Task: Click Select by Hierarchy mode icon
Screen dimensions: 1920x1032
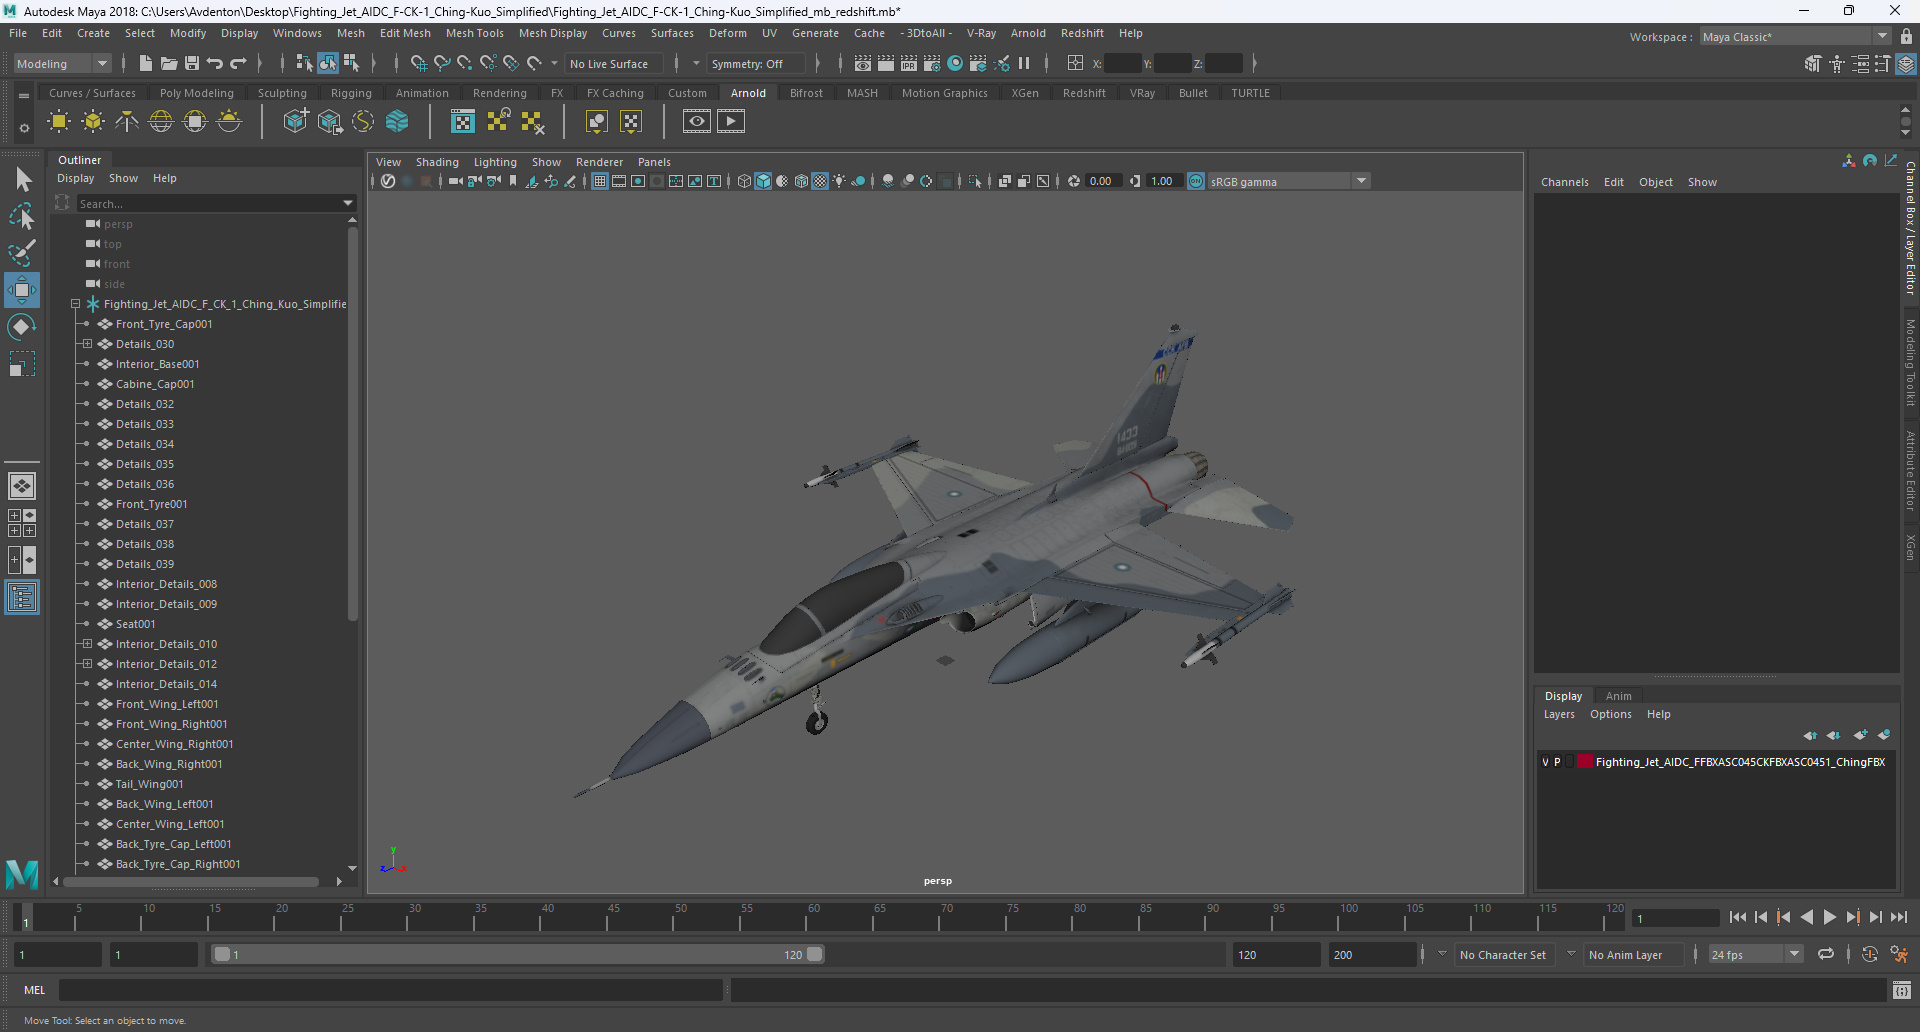Action: coord(304,63)
